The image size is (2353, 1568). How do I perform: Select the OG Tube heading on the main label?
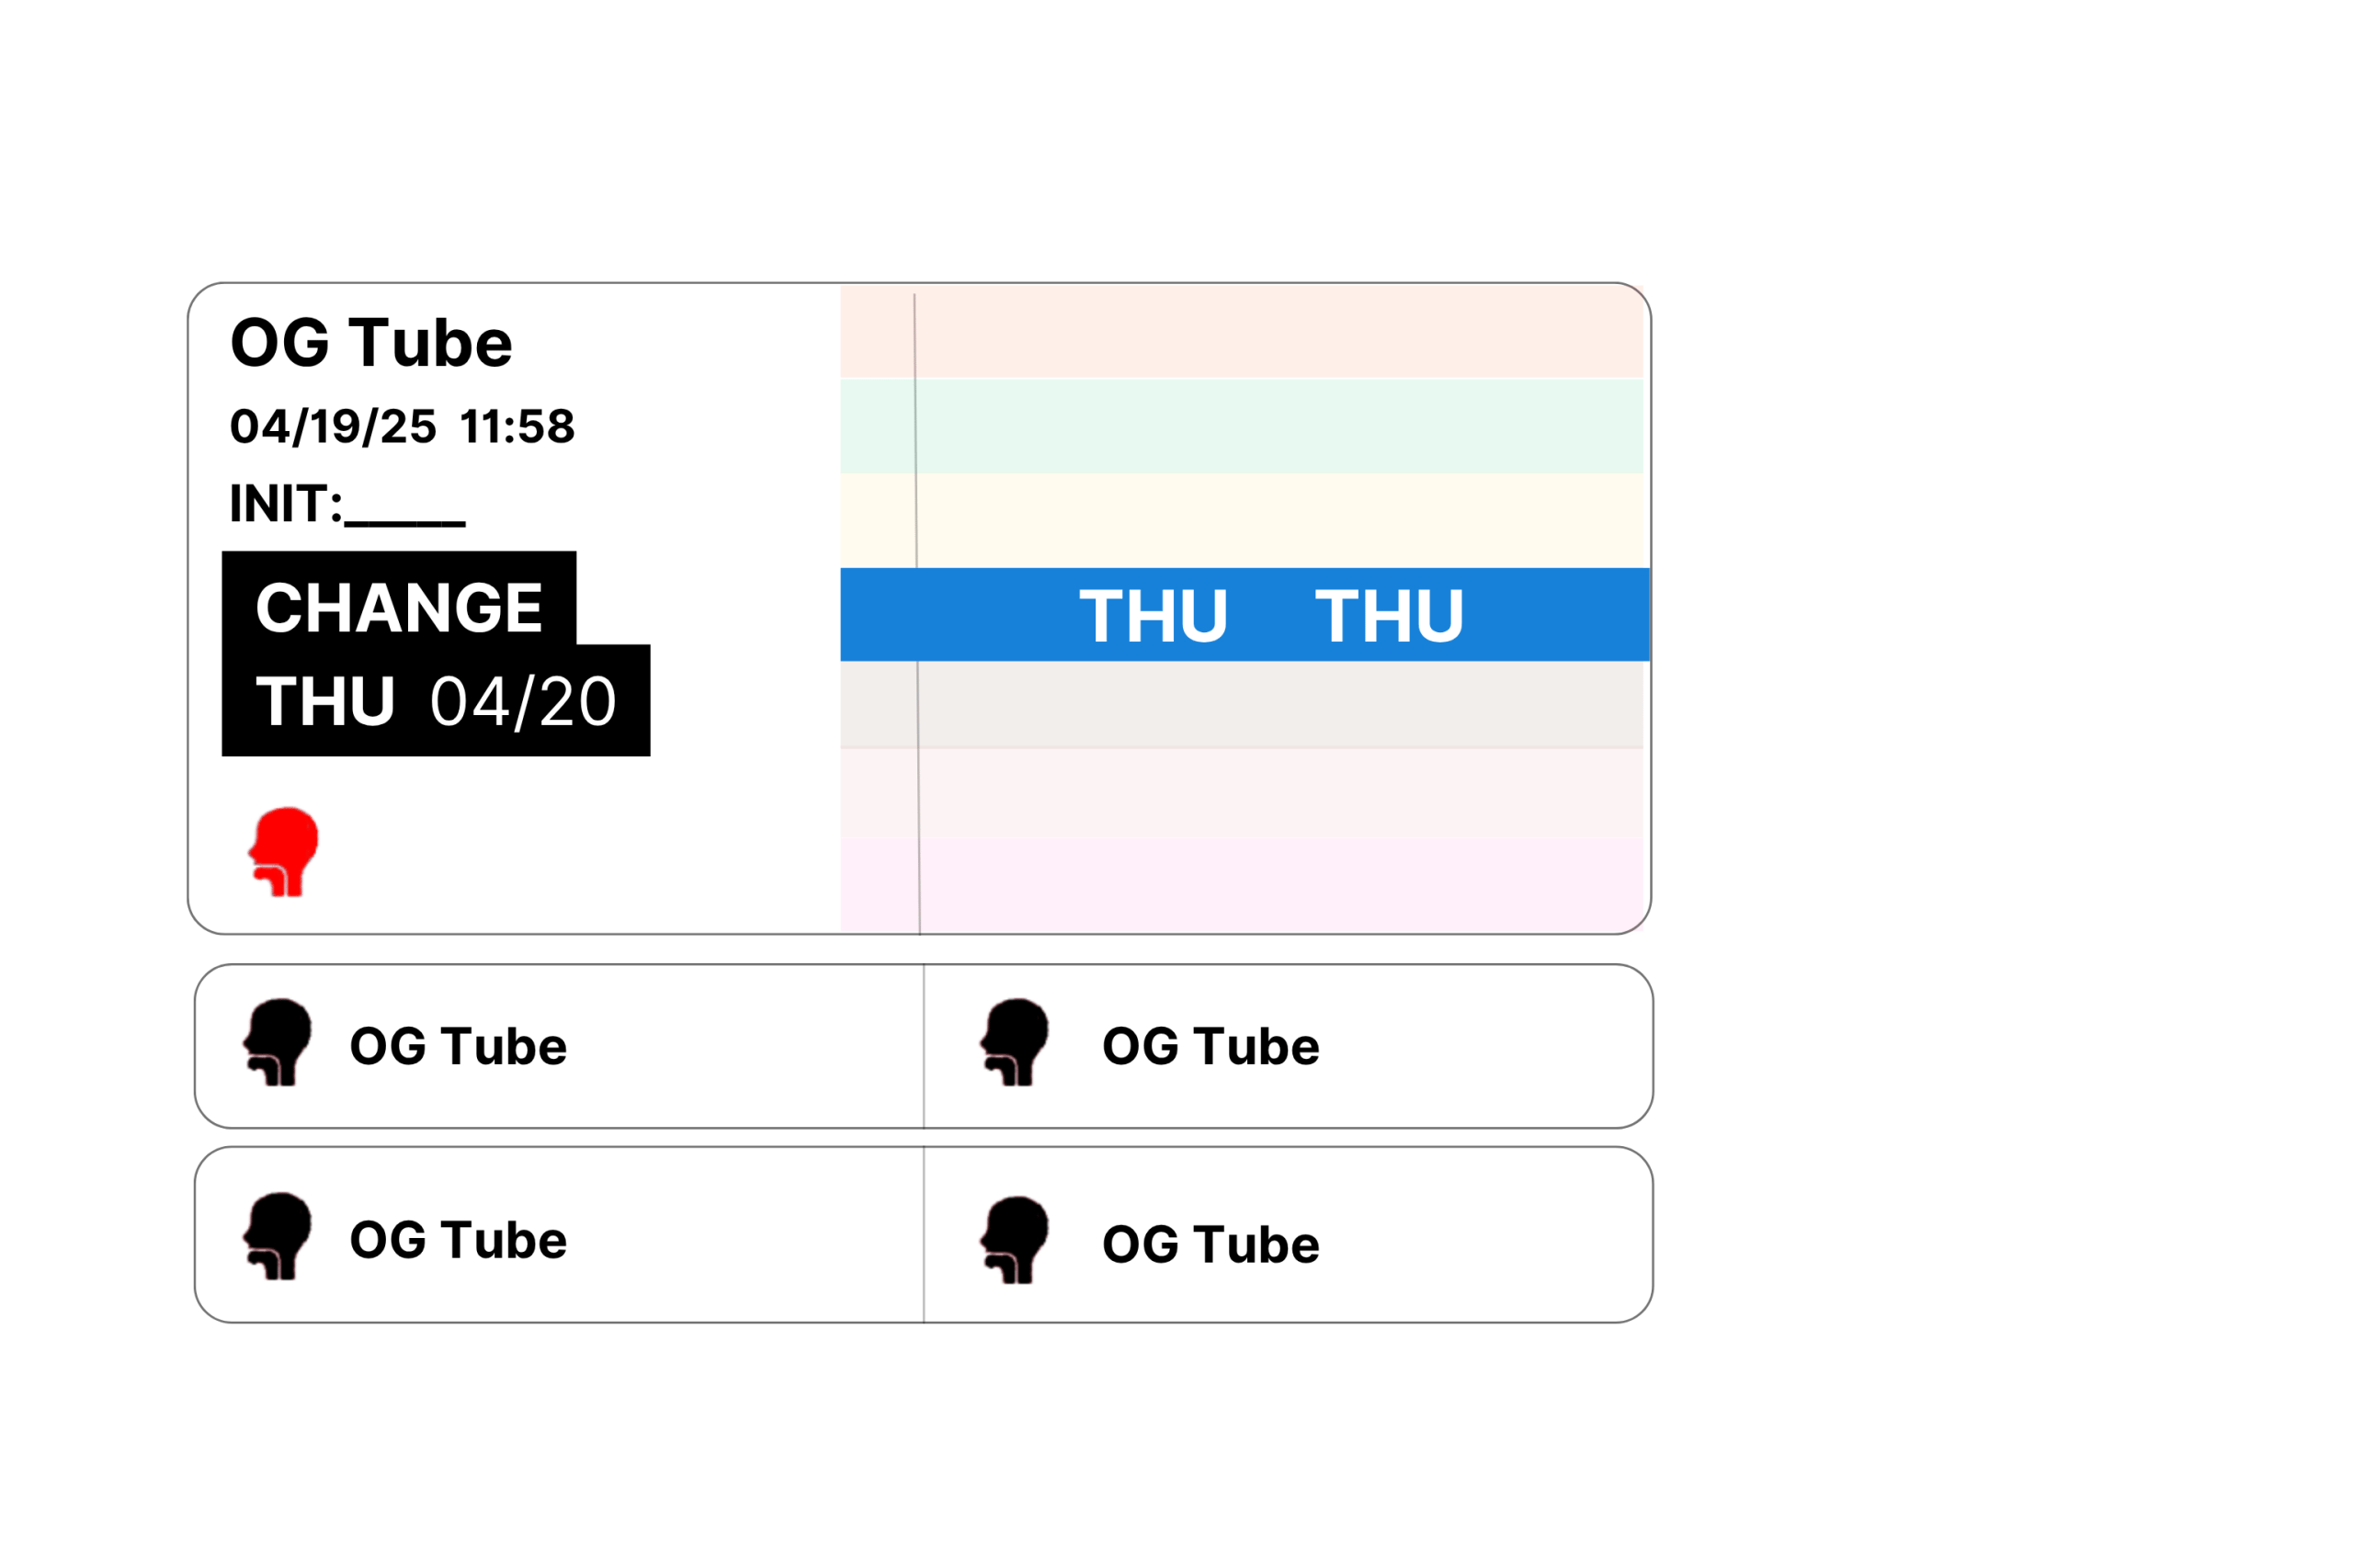coord(371,343)
